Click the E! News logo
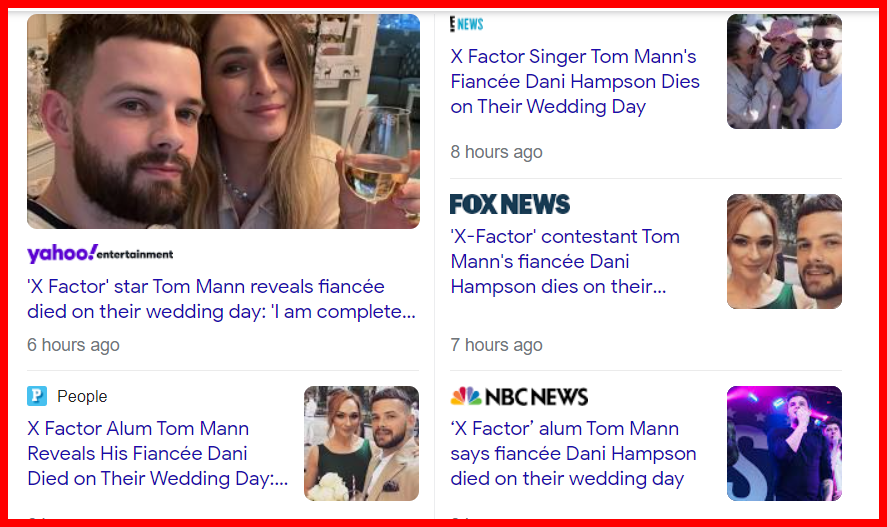This screenshot has width=887, height=527. [467, 24]
